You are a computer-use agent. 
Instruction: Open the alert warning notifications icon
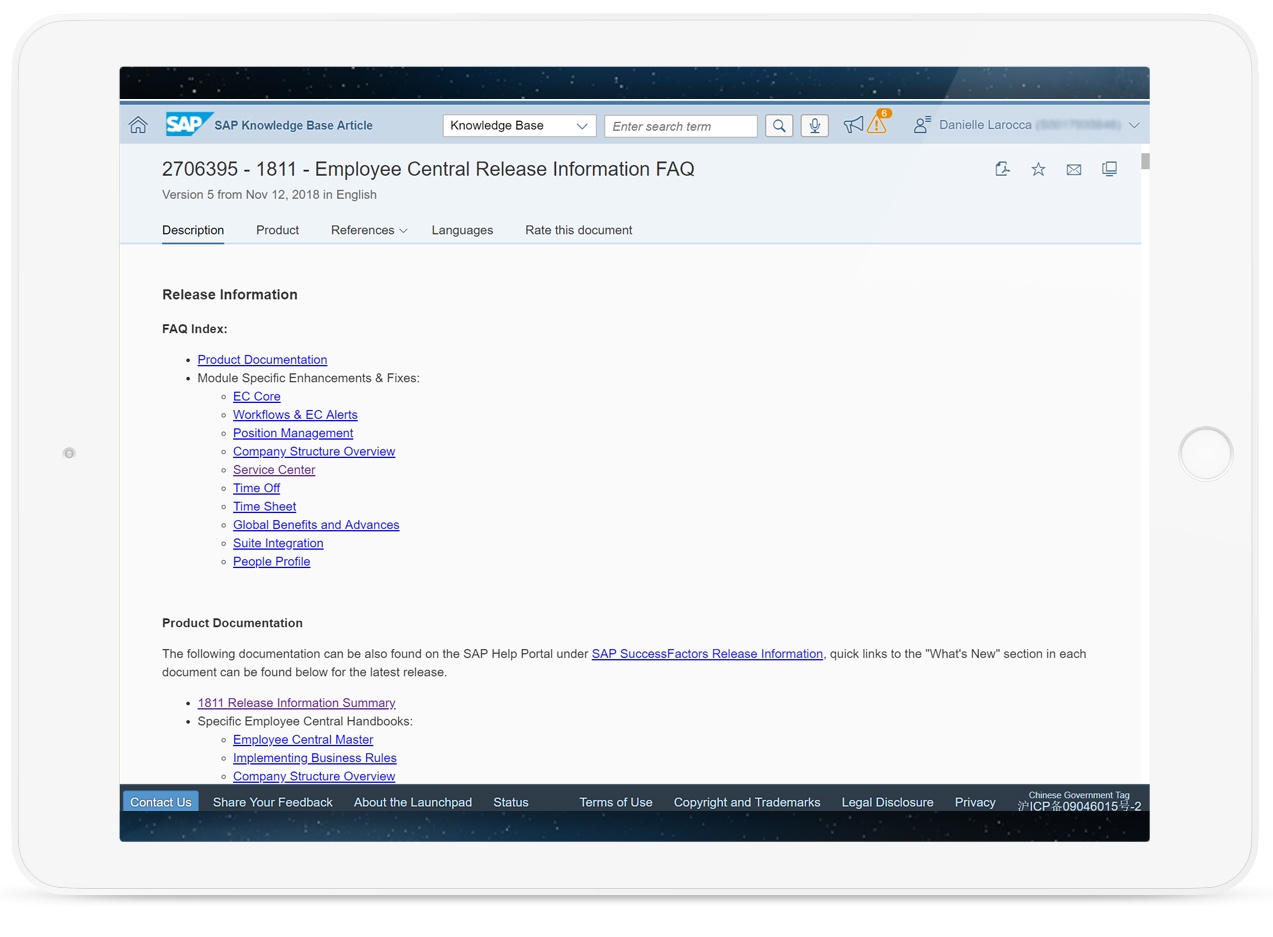click(877, 123)
